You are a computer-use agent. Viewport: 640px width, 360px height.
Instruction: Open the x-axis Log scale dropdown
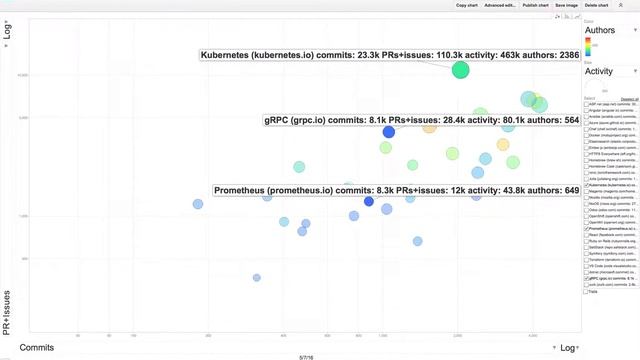(x=570, y=348)
